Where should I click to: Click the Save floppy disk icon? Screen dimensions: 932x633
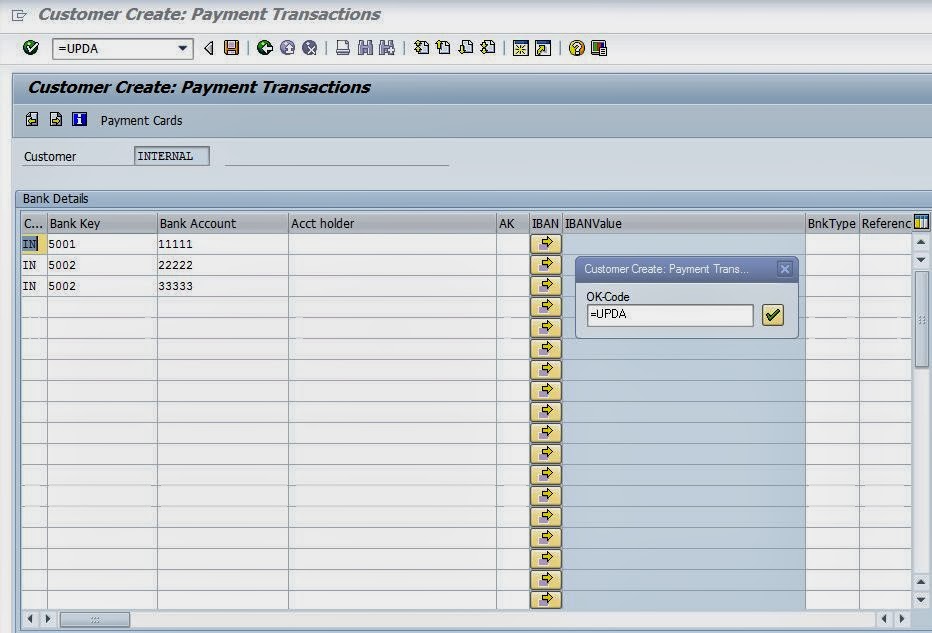[x=232, y=48]
